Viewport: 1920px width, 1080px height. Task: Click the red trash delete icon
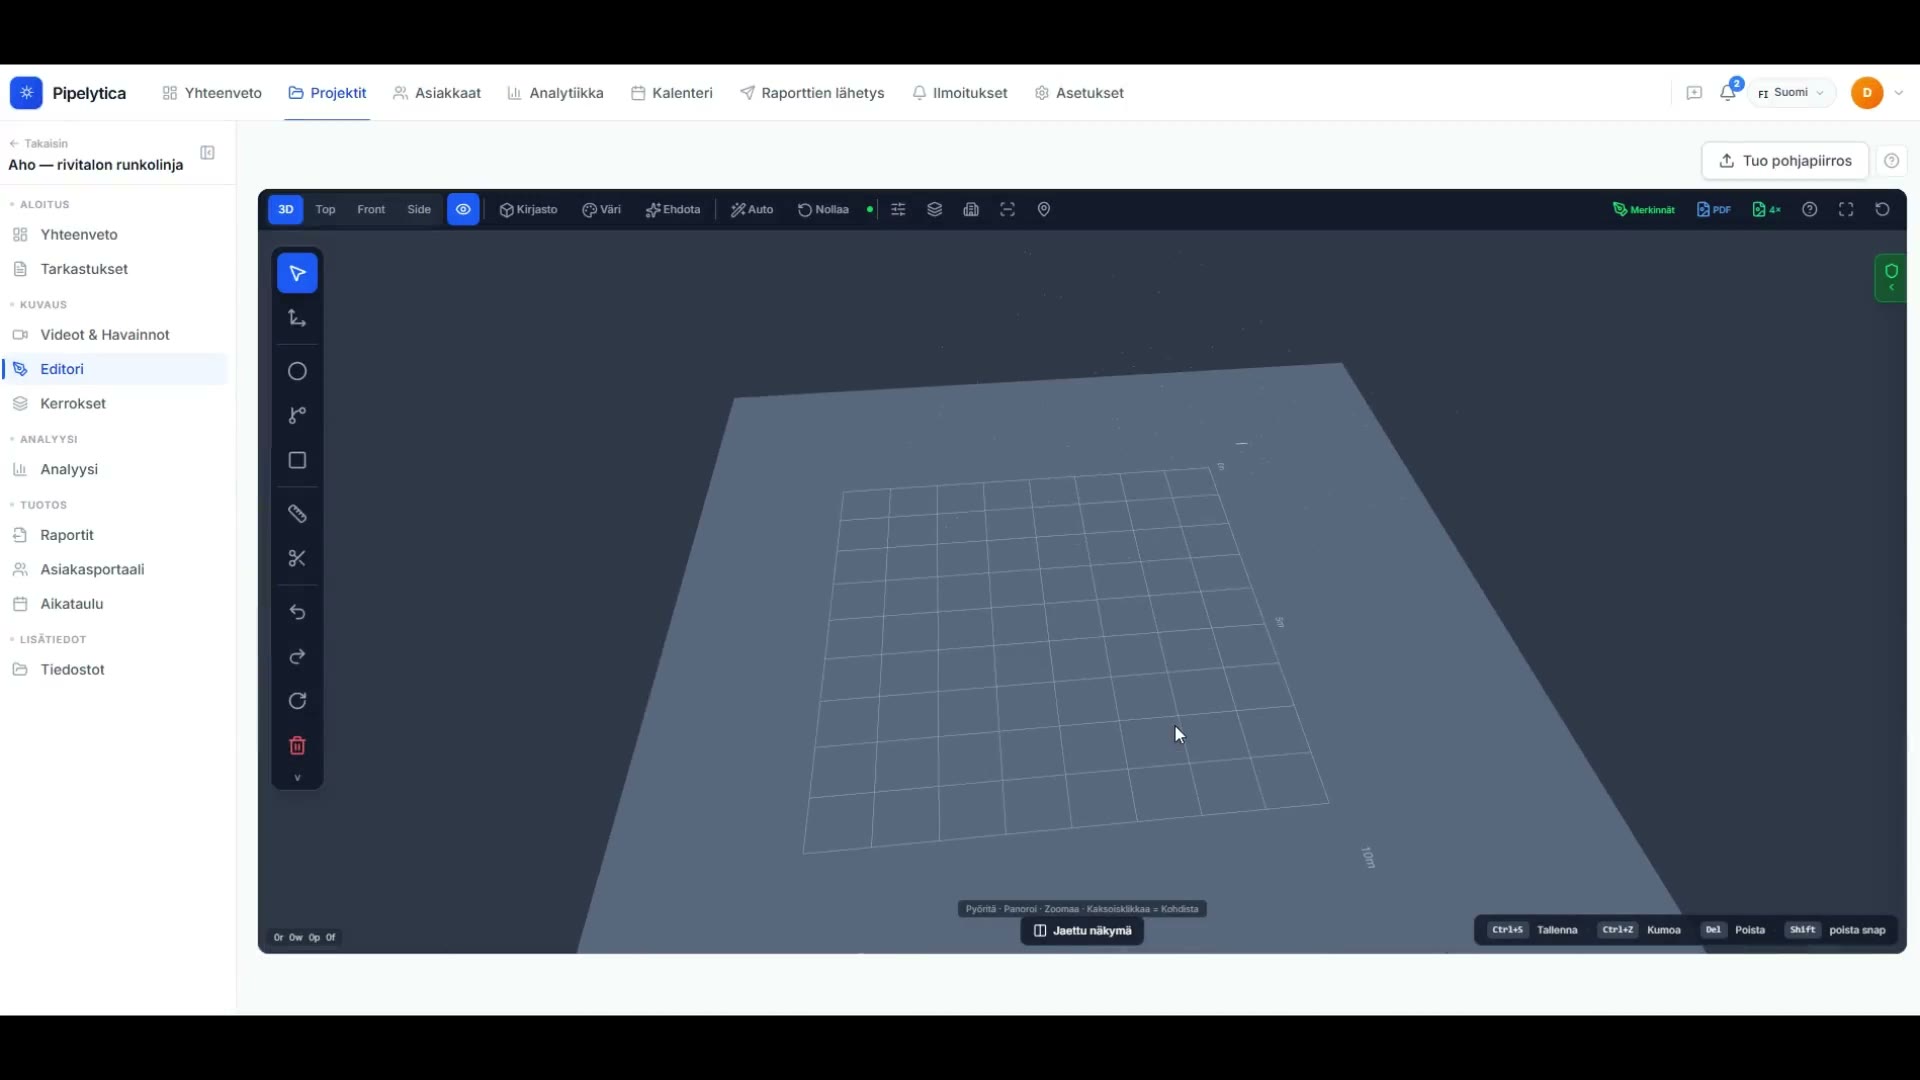297,746
